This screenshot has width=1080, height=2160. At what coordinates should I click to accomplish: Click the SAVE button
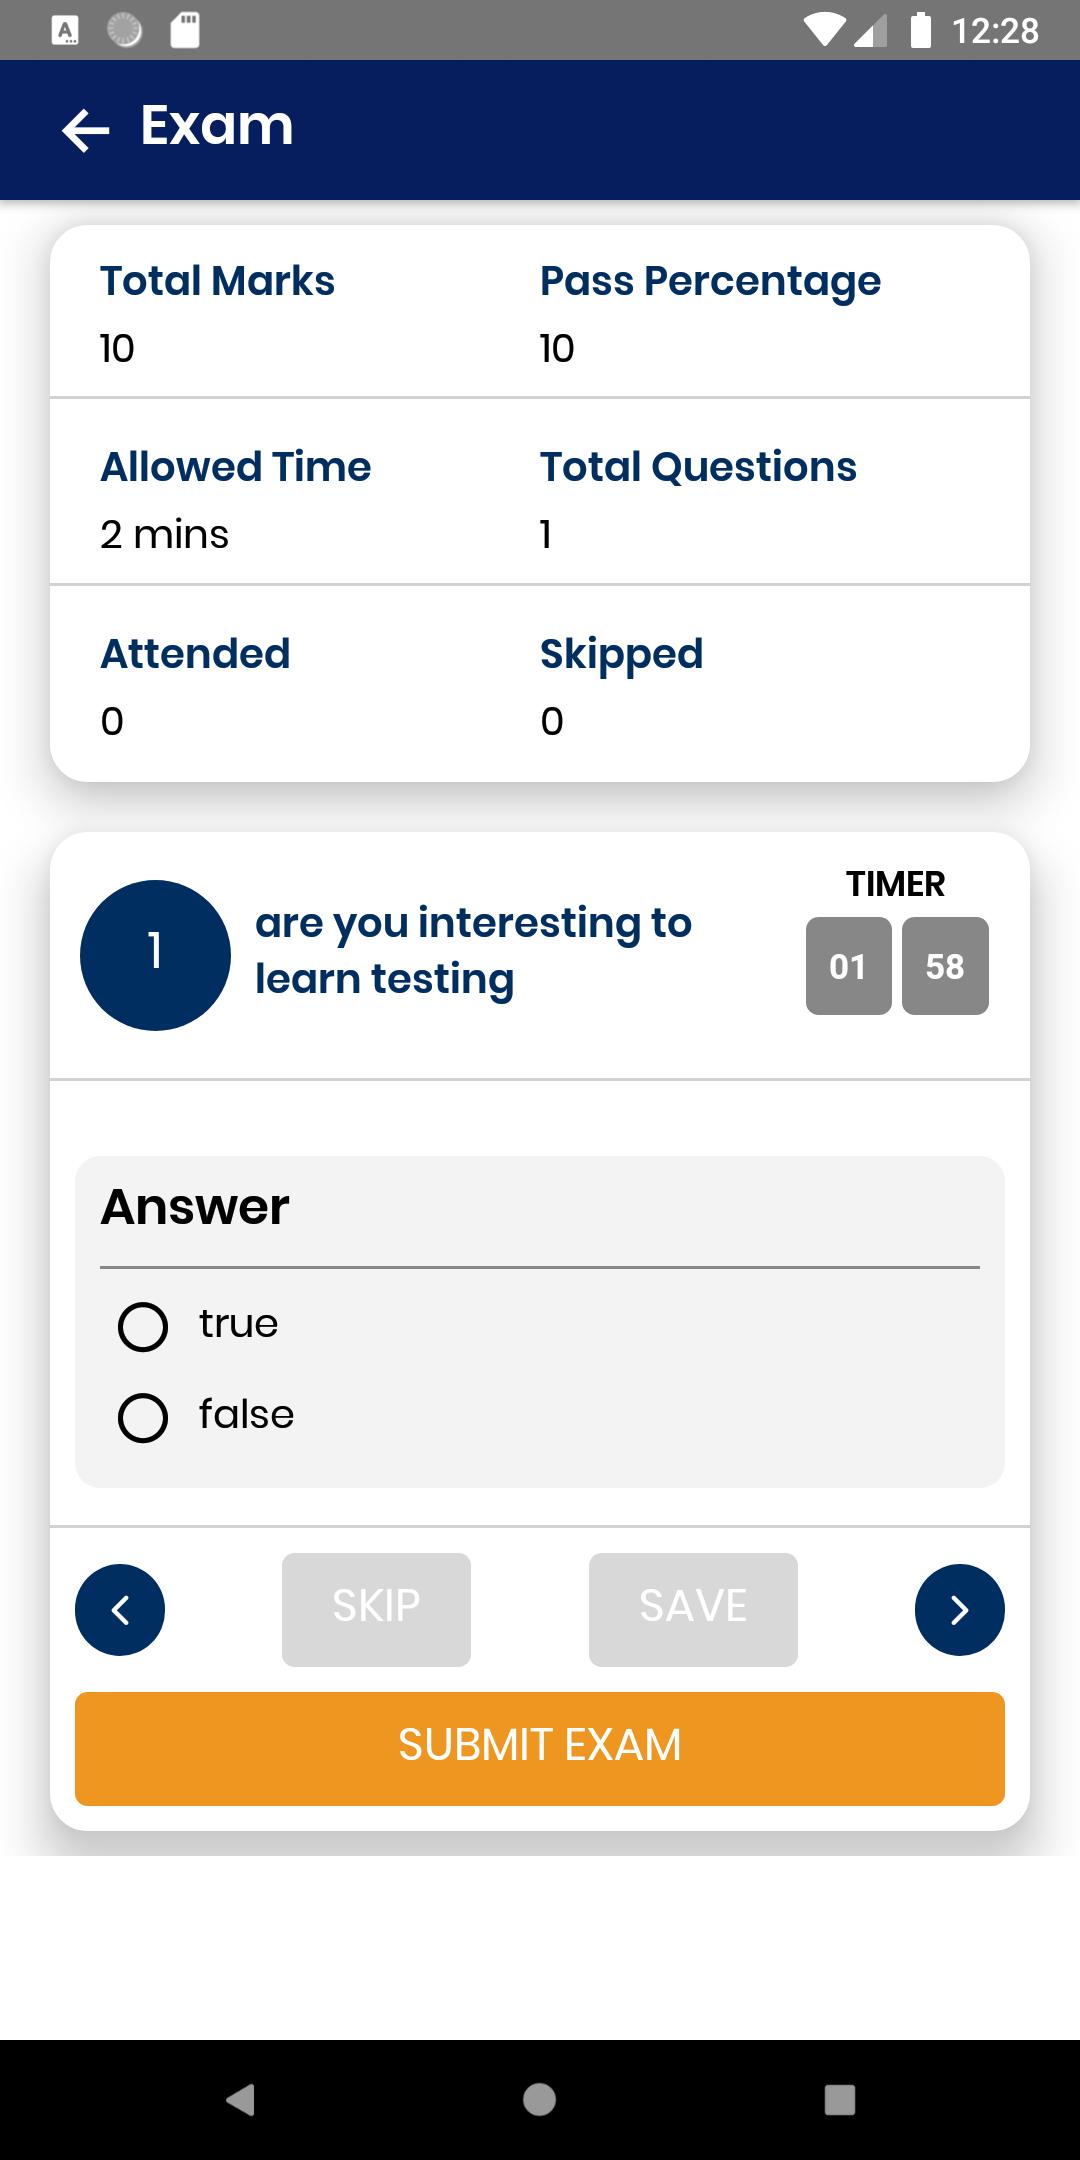[x=693, y=1609]
